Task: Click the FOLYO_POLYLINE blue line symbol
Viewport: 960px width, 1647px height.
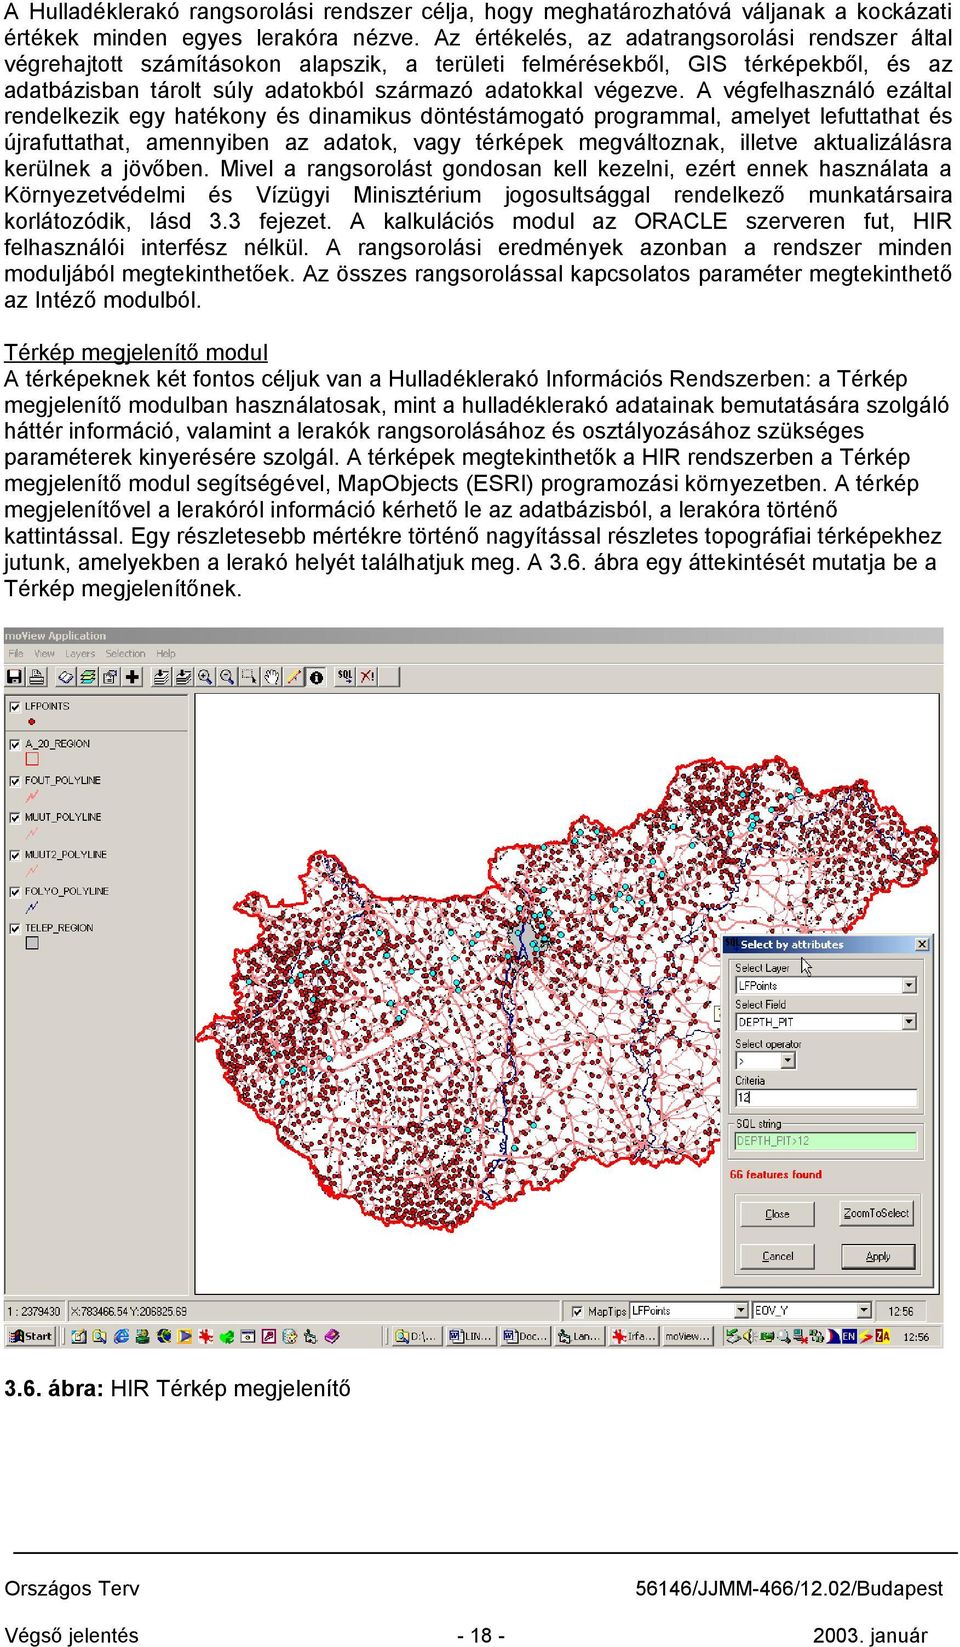Action: tap(32, 907)
